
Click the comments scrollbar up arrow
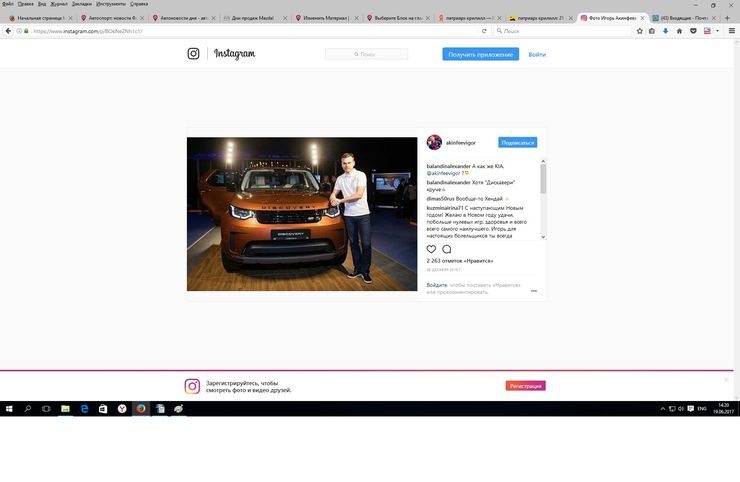[543, 161]
